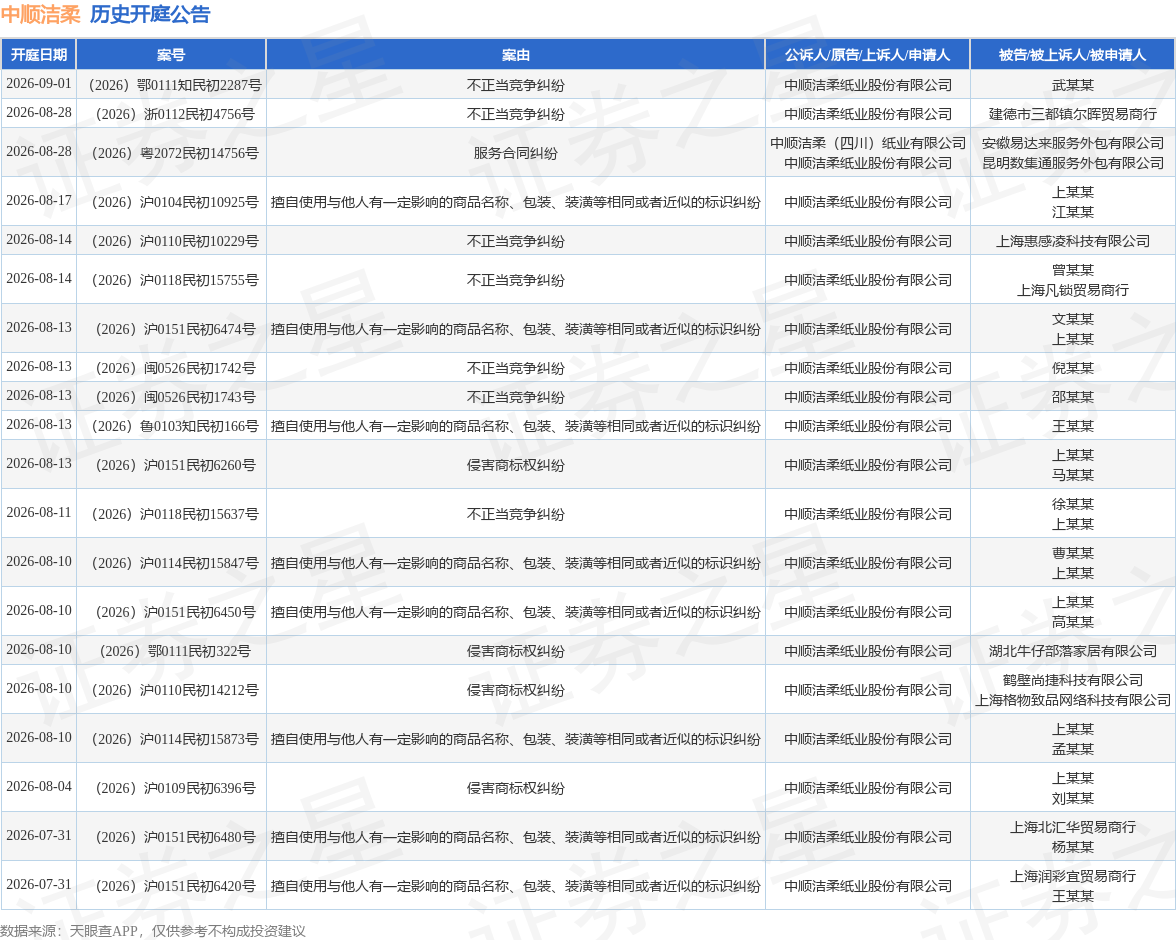Click the 公诉人/原告/上诉人/申请人 header
Viewport: 1176px width, 940px height.
(x=868, y=55)
